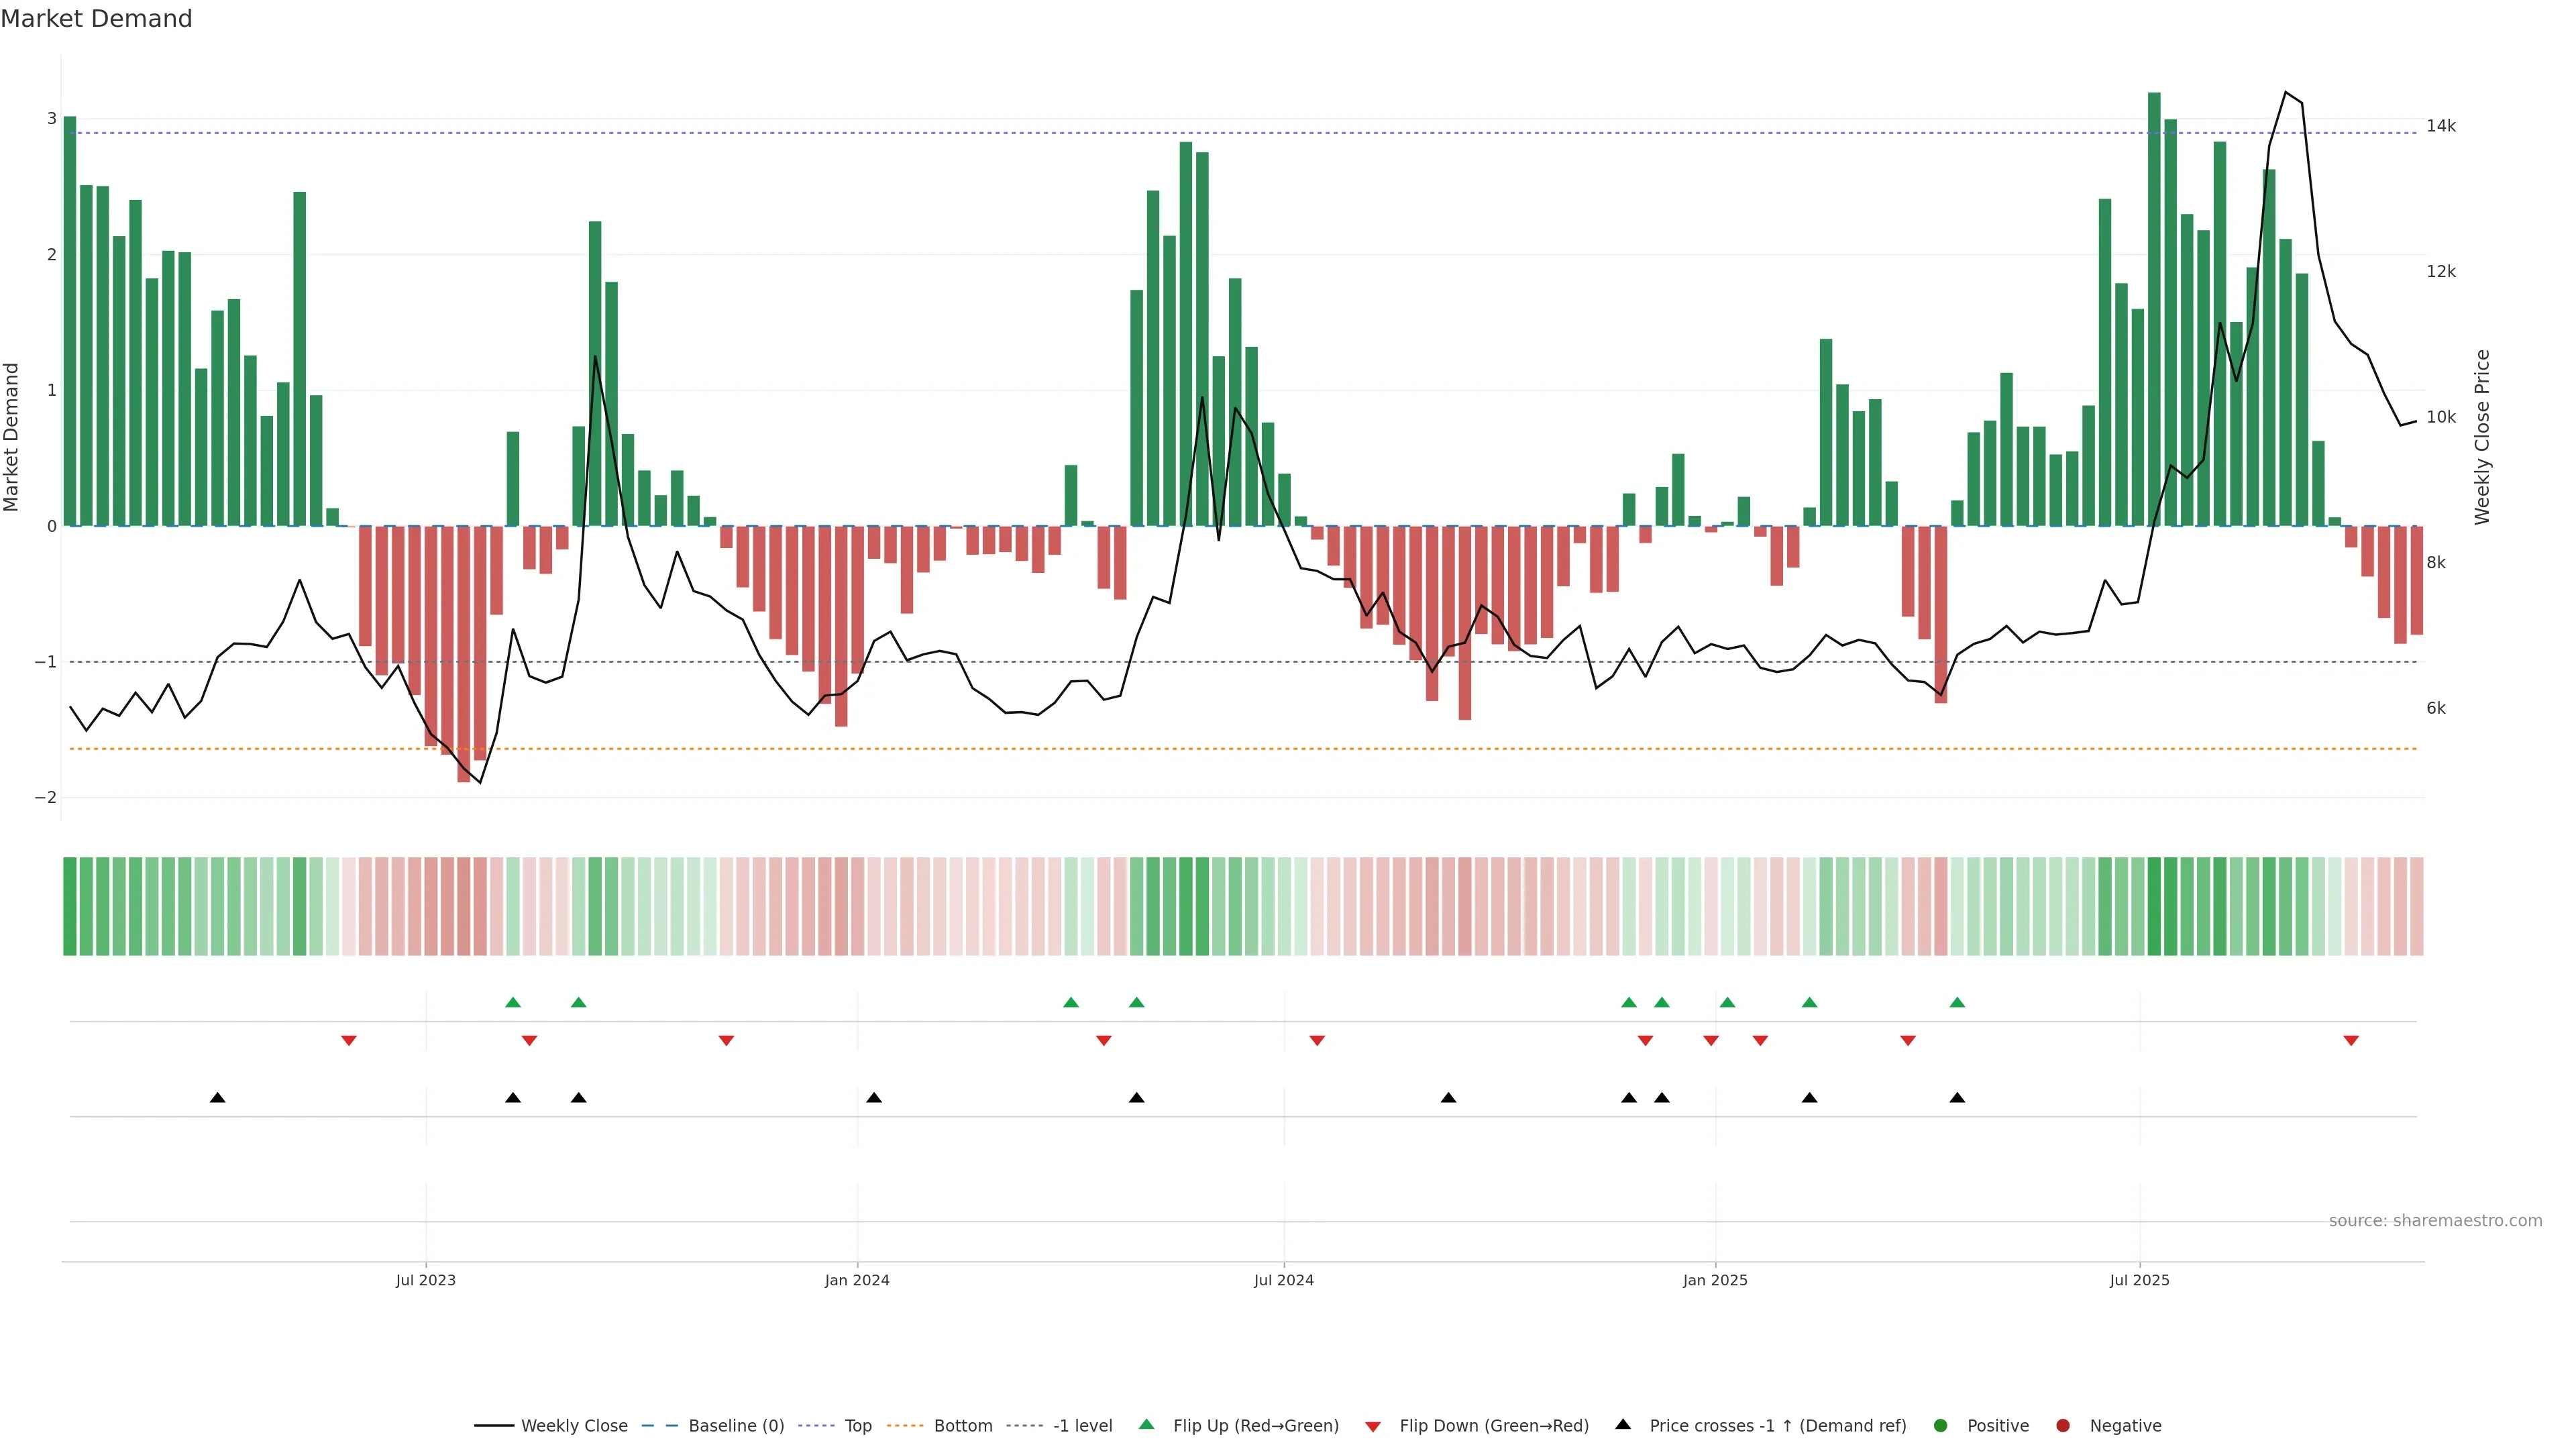Click the Jan 2025 x-axis label
The image size is (2576, 1449).
(1715, 1280)
